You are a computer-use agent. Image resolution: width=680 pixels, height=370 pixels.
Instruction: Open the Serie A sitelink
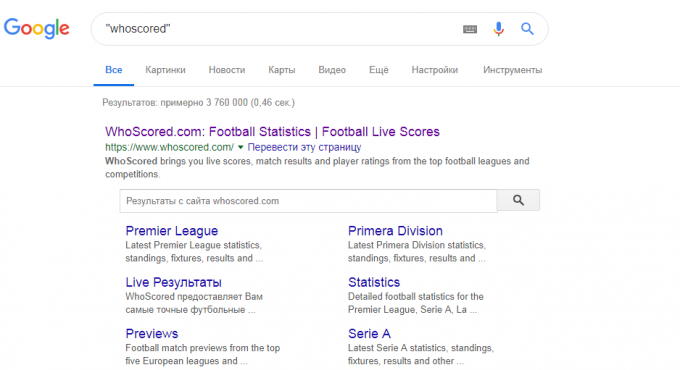[369, 334]
